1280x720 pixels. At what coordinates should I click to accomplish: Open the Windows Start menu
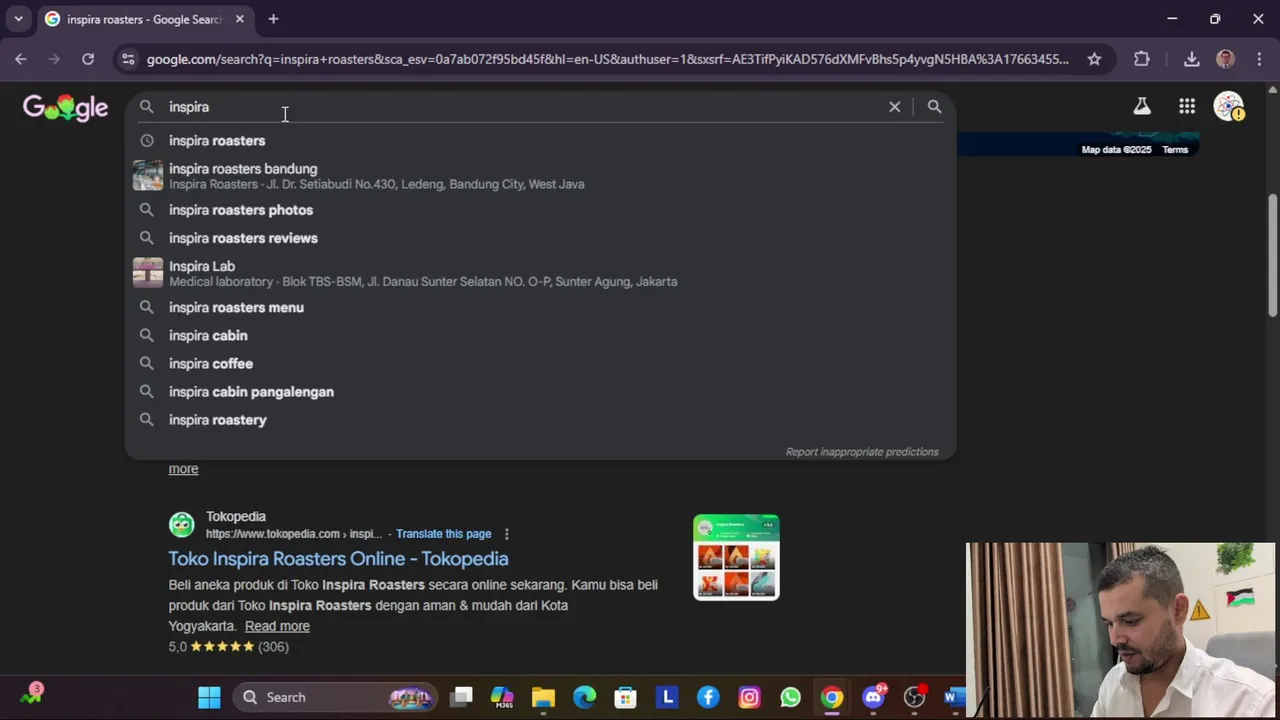tap(209, 697)
